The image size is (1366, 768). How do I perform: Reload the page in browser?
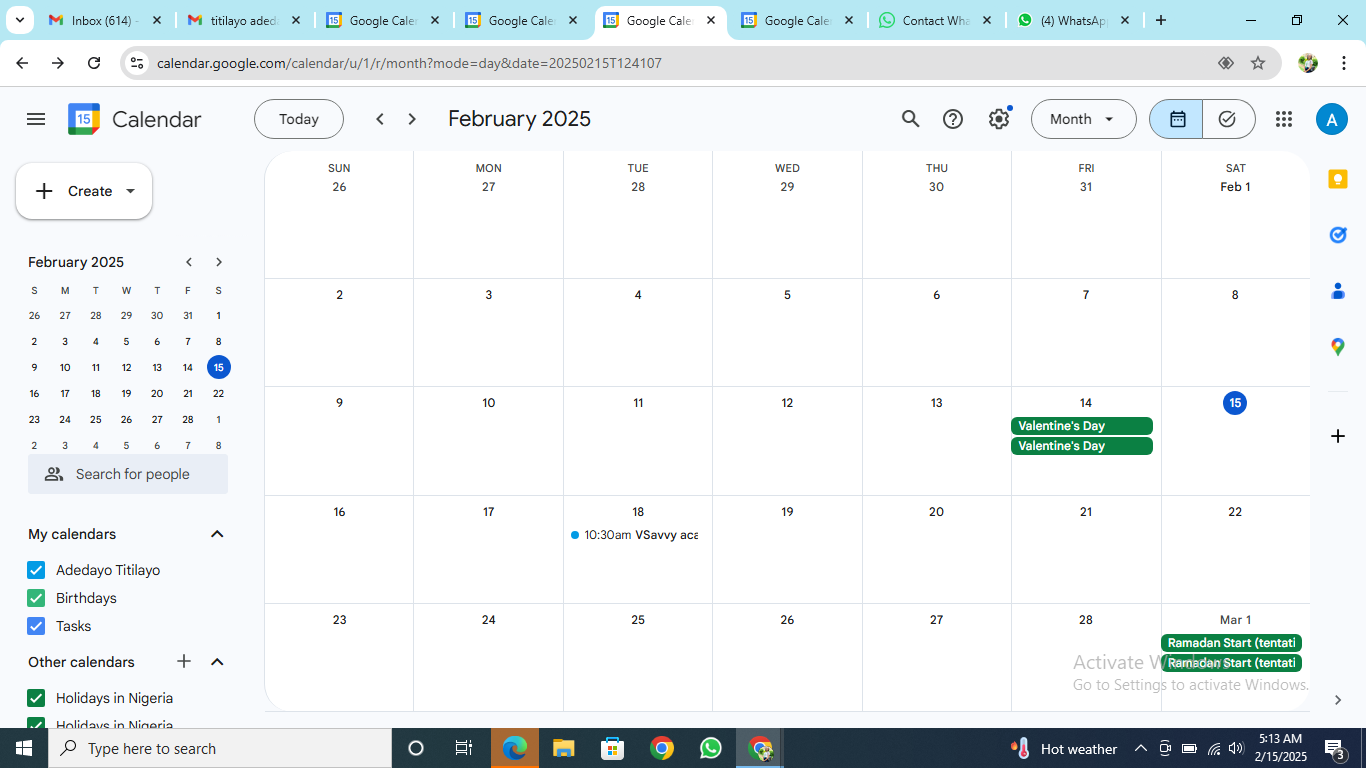click(x=94, y=63)
